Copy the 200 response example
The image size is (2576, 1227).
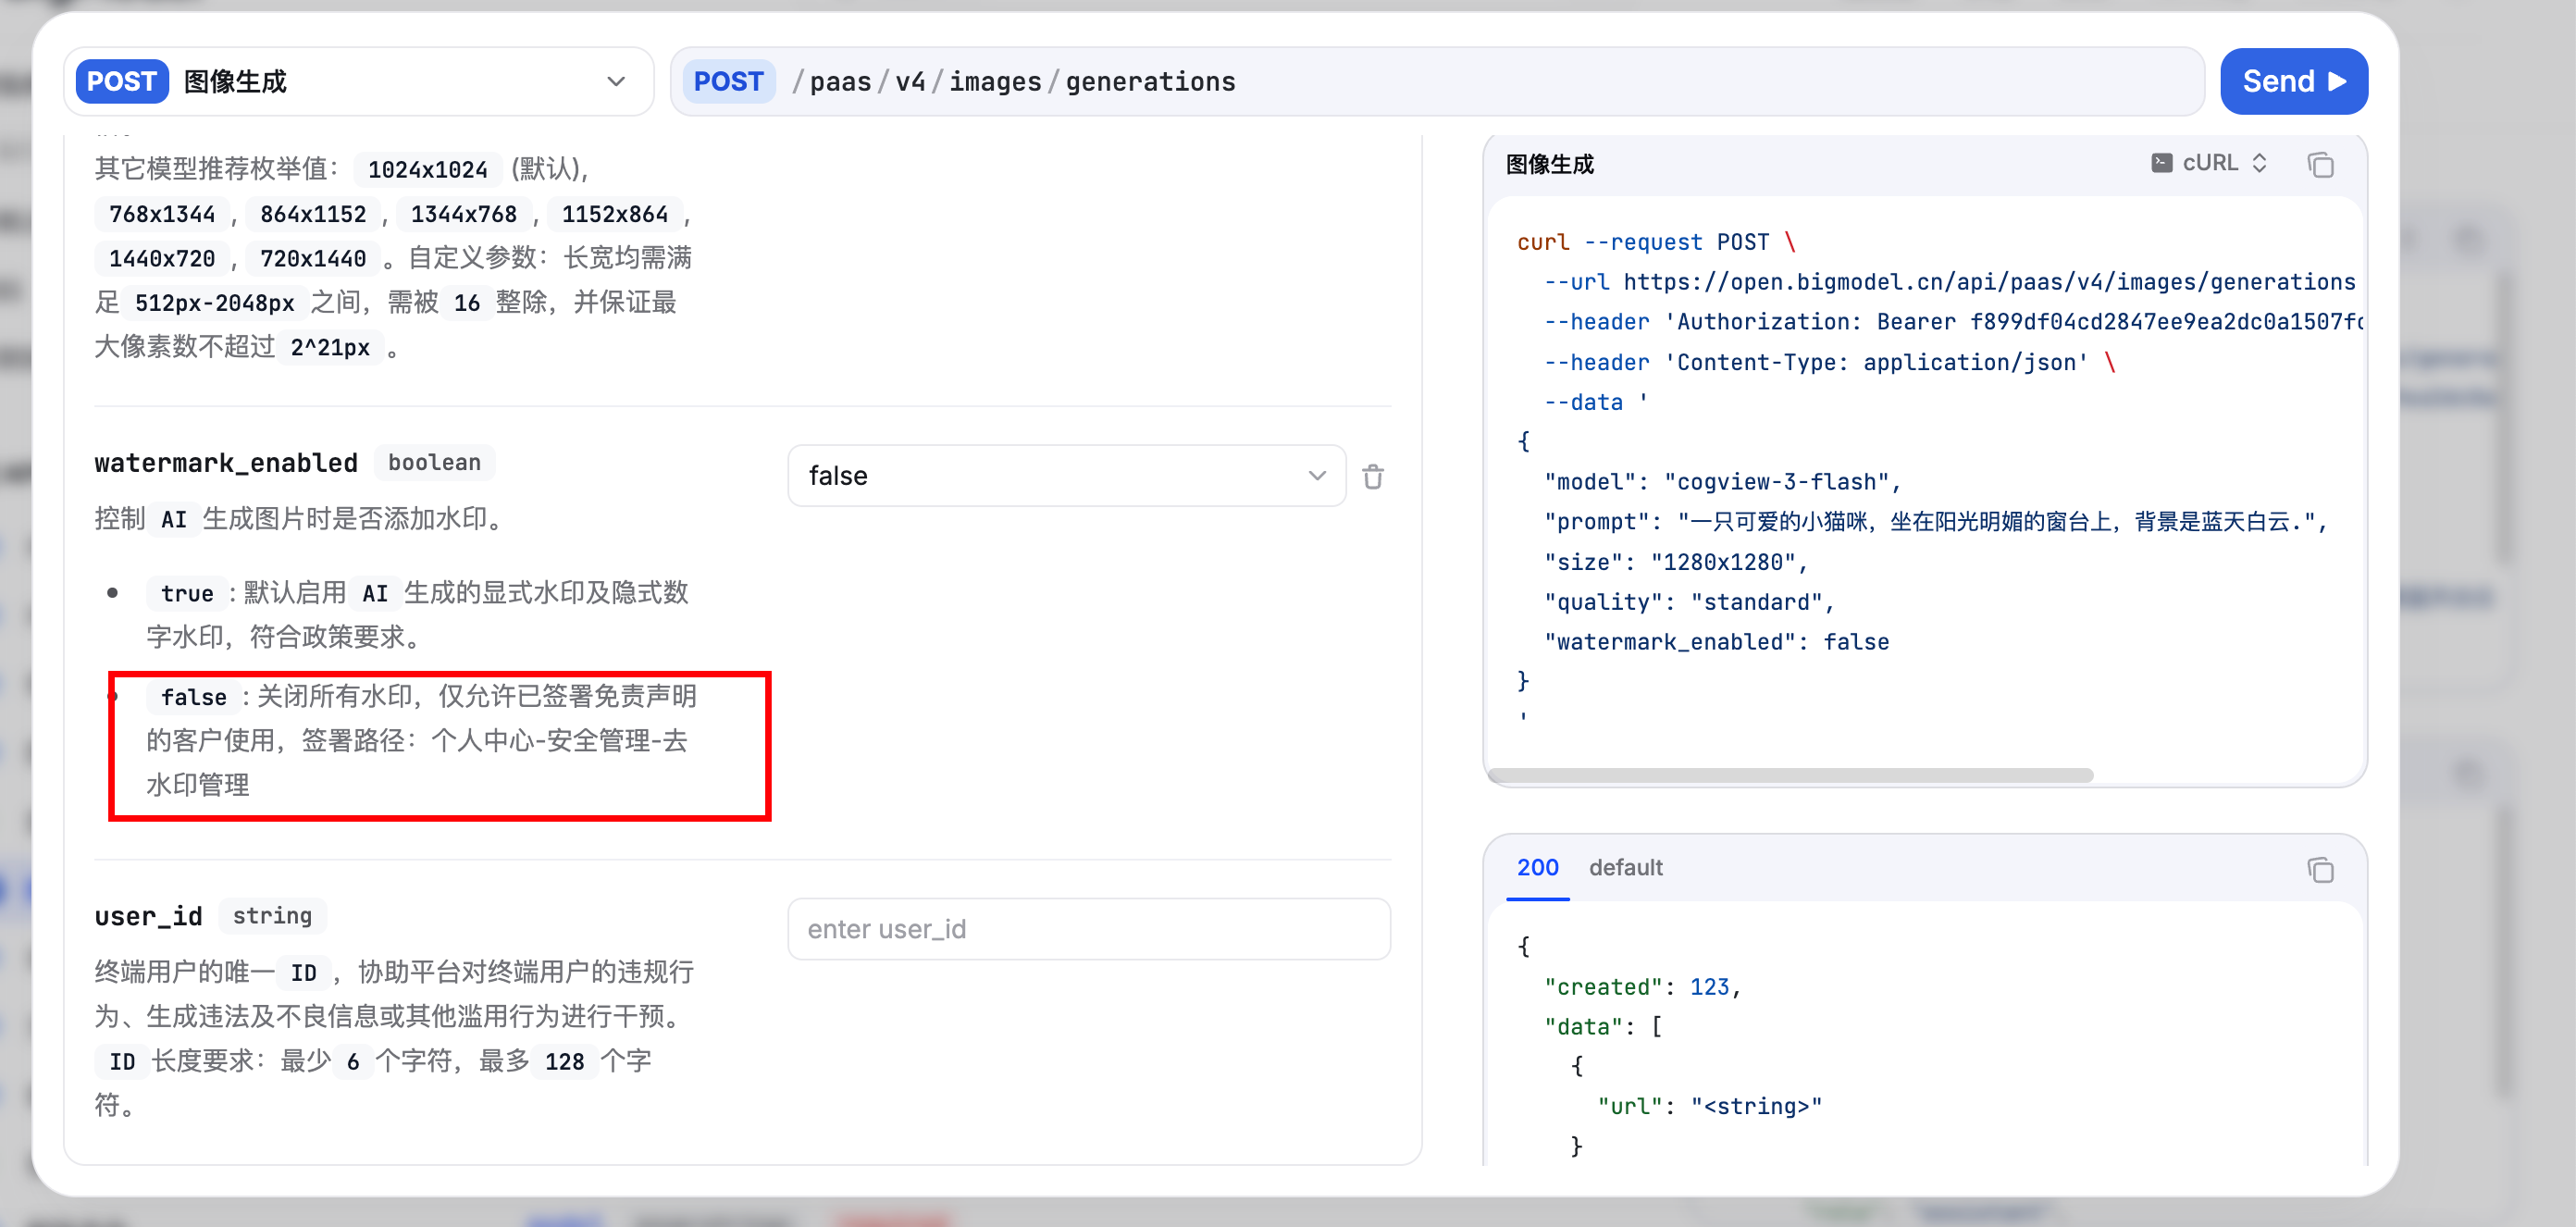click(2320, 870)
